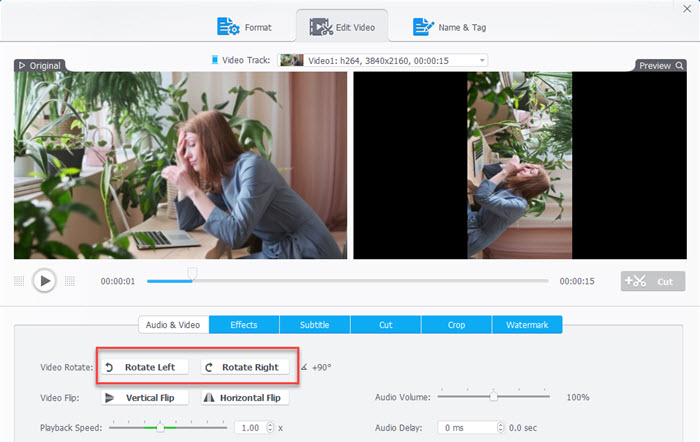
Task: Click the Play button under the preview
Action: coord(44,281)
